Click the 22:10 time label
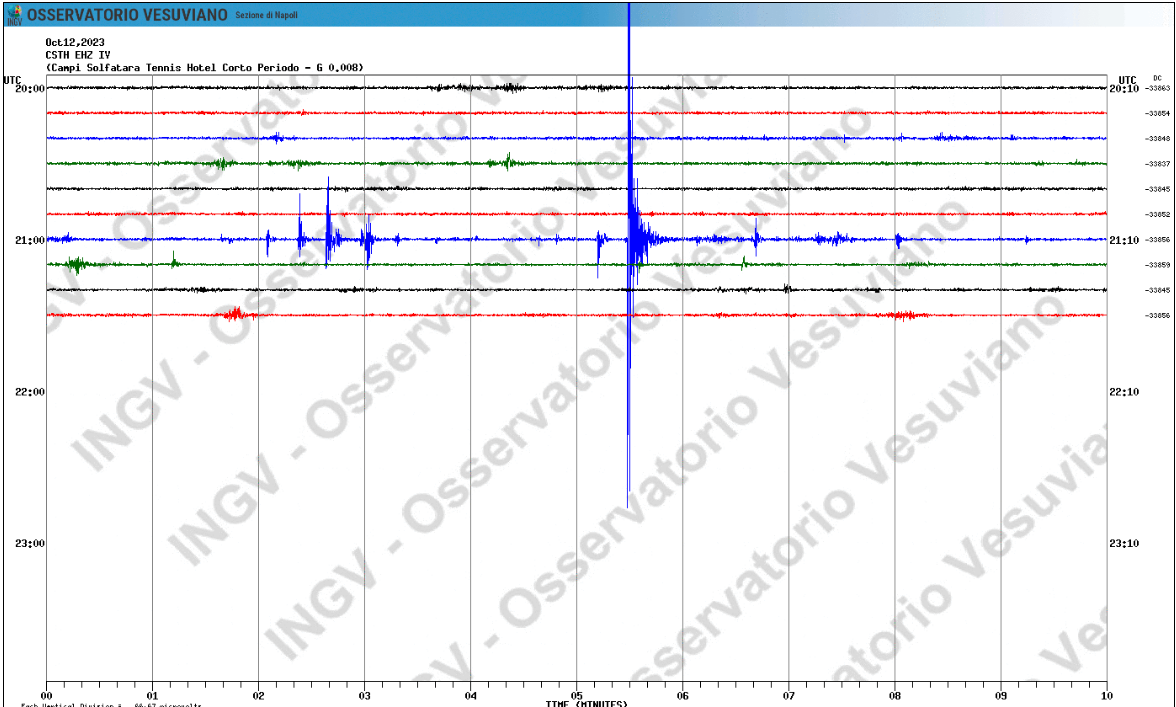 point(1124,392)
